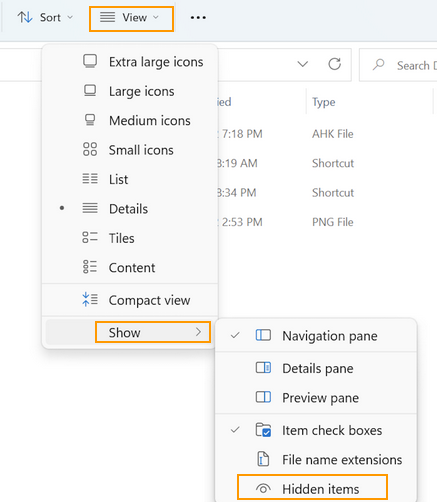Toggle Hidden items visibility

(x=316, y=489)
